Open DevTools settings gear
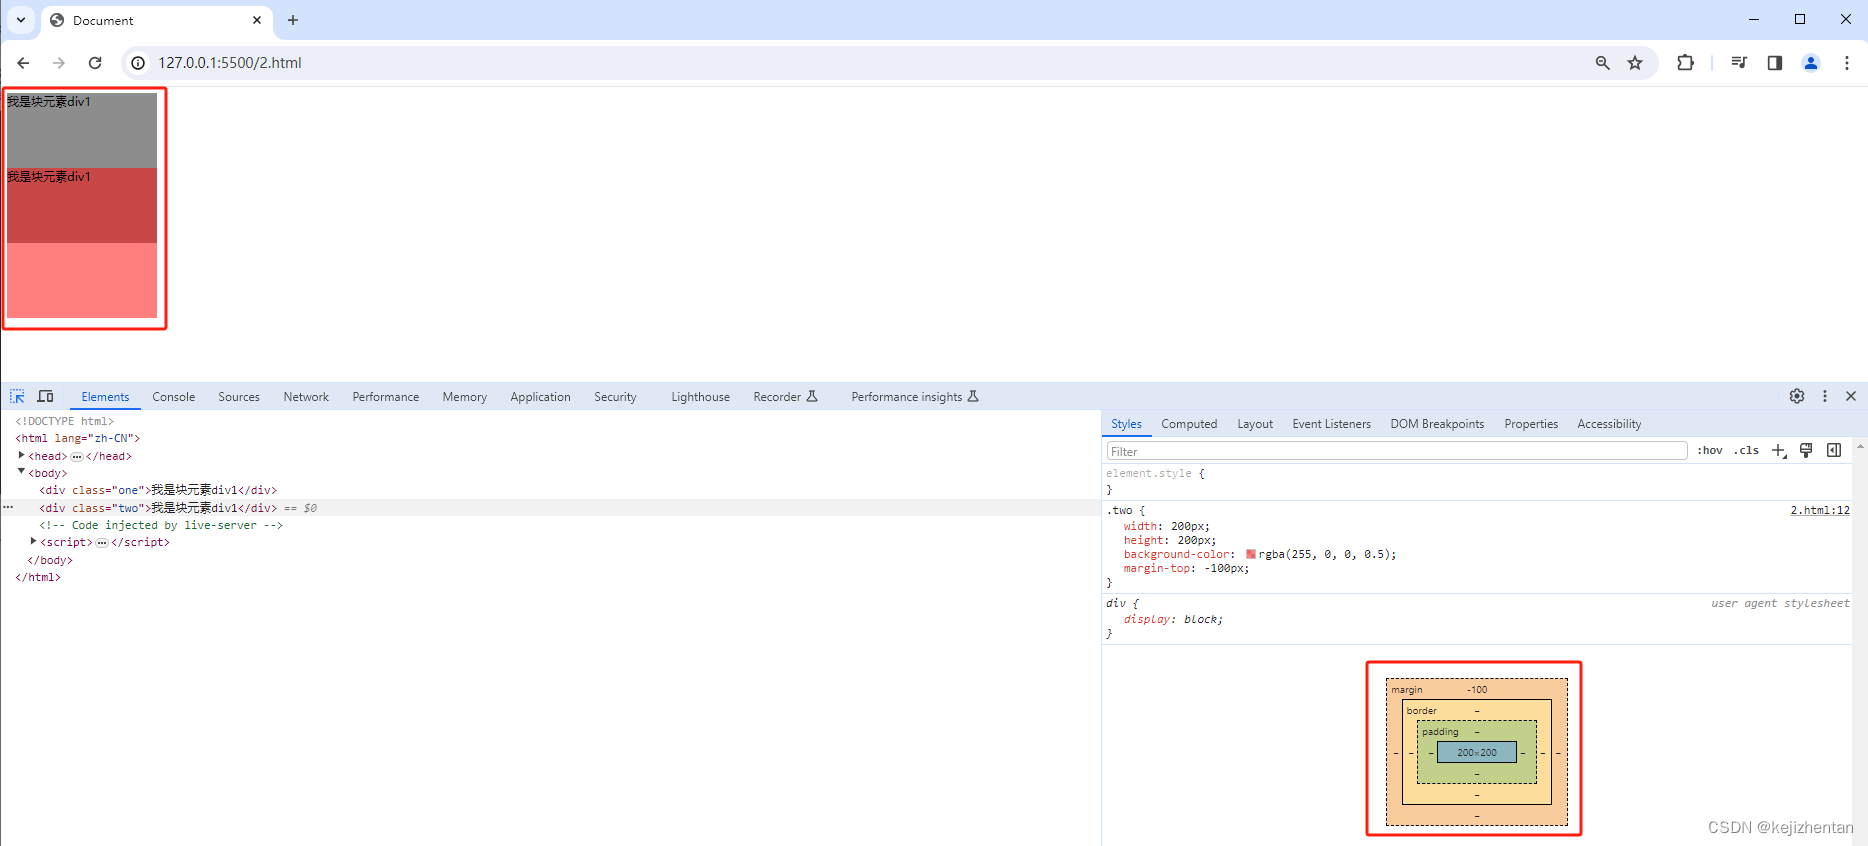 1797,396
